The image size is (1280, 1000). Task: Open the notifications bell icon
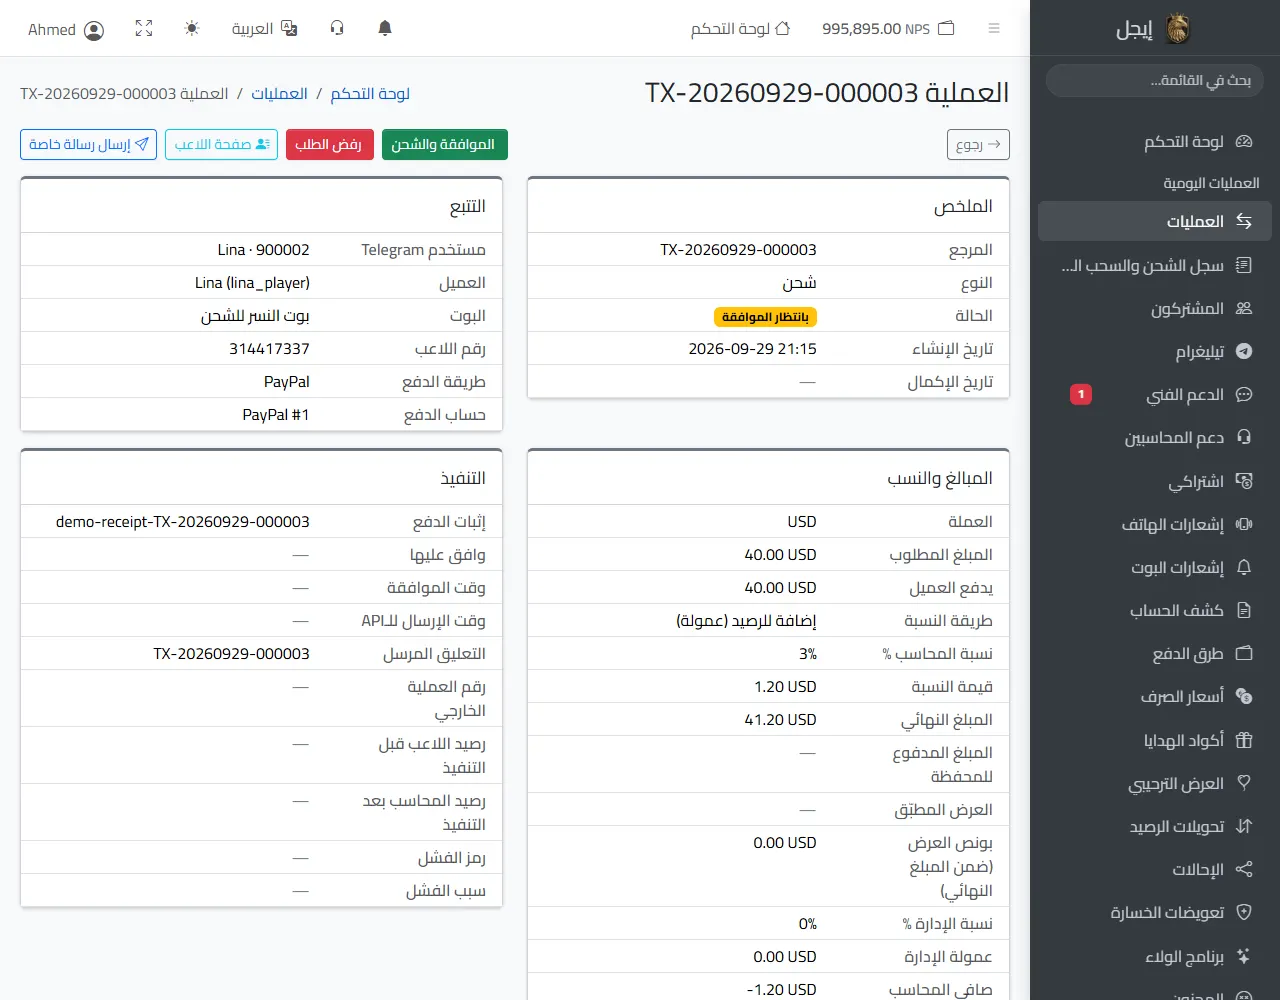coord(385,29)
